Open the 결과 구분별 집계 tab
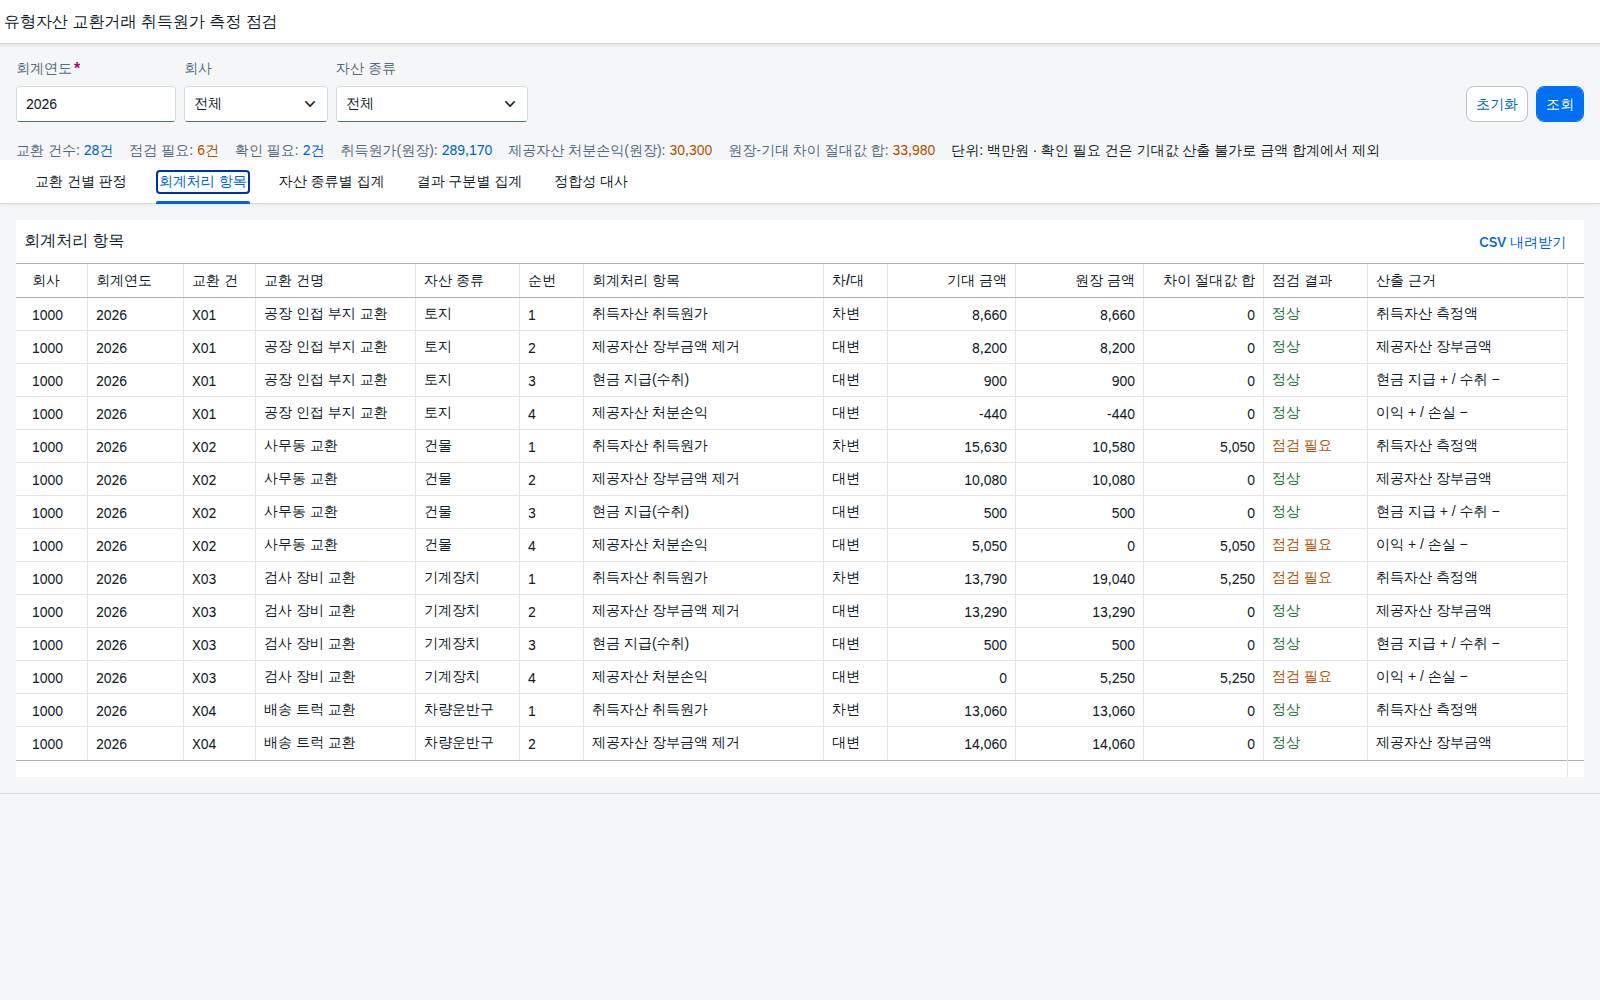Screen dimensions: 1600x1000 click(x=469, y=182)
